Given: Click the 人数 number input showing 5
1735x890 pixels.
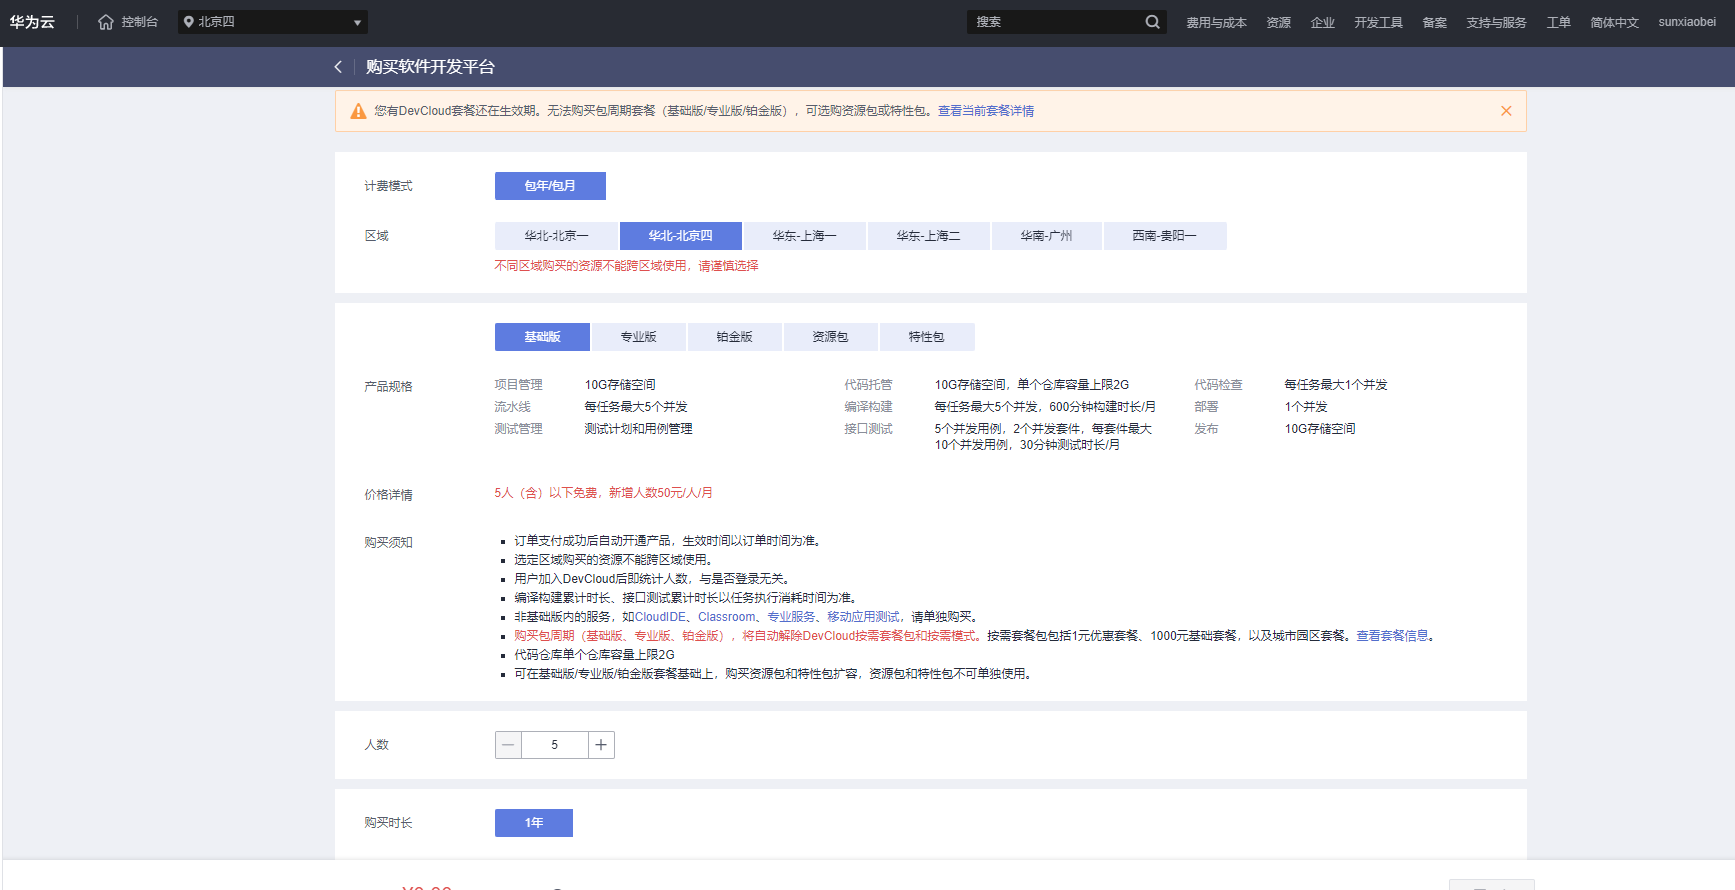Looking at the screenshot, I should point(555,745).
